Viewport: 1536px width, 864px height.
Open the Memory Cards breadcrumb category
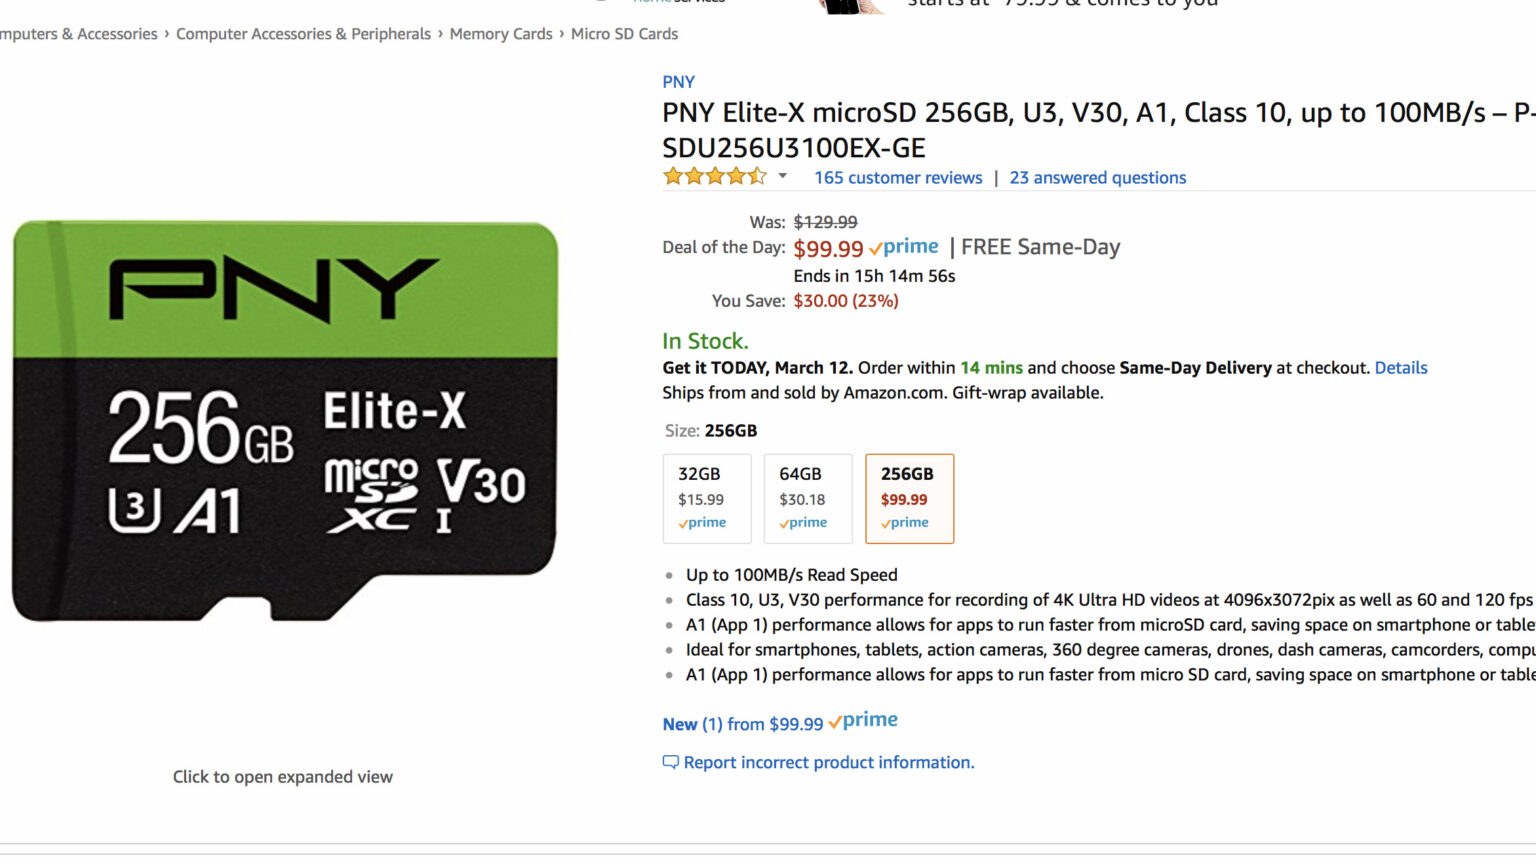501,33
